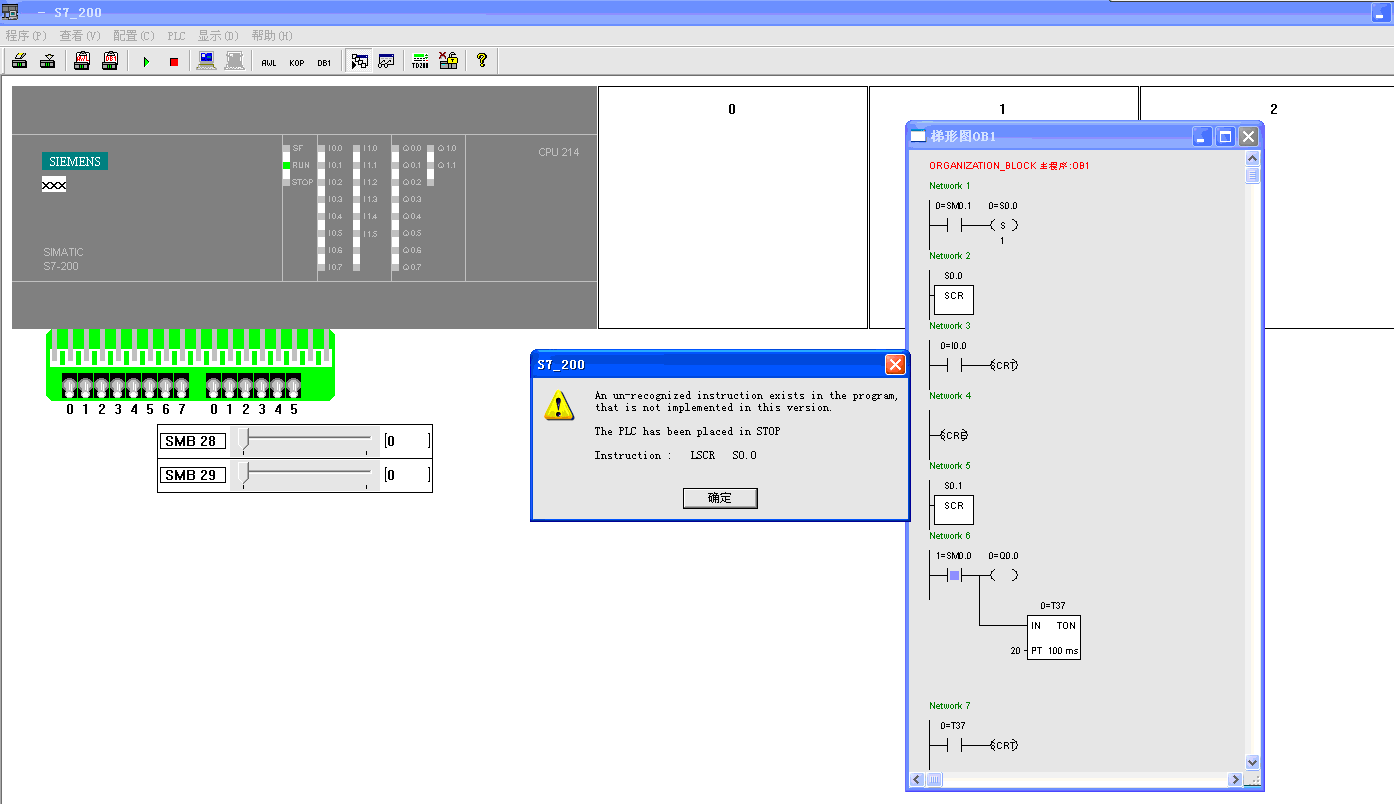Click the padlock with red X icon
Viewport: 1394px width, 804px height.
point(449,61)
